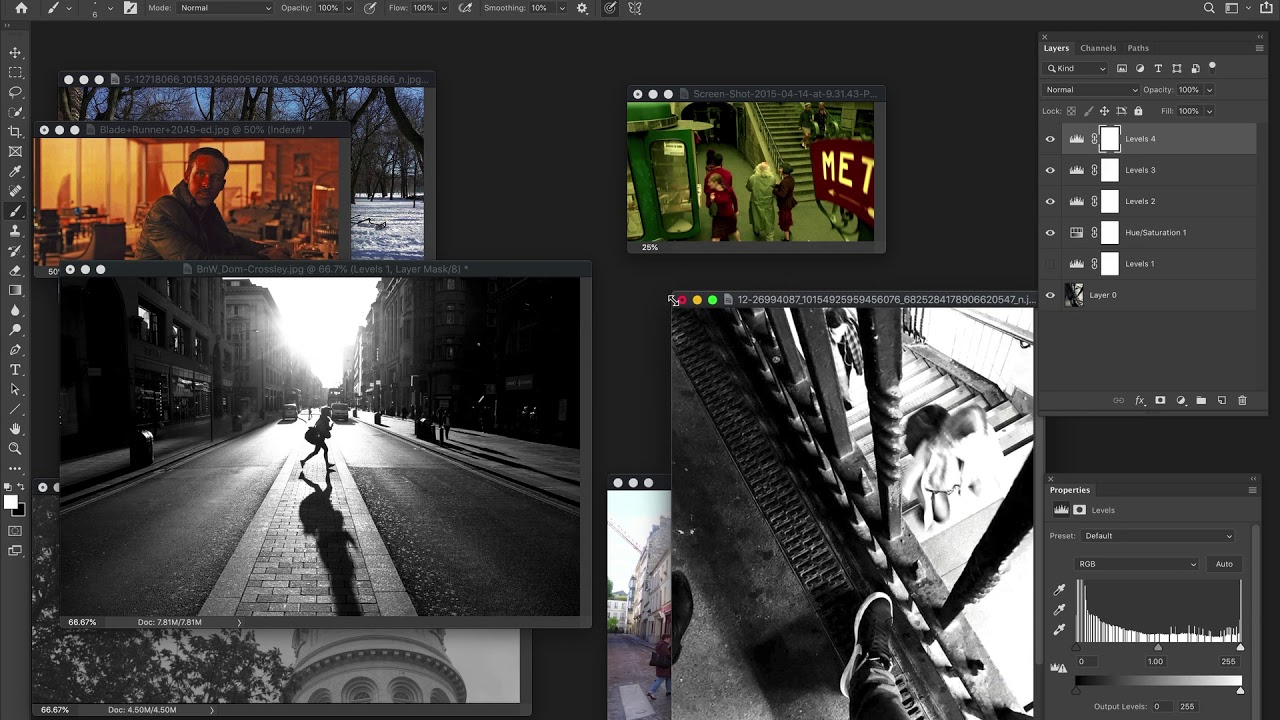
Task: Hide the Levels 4 layer
Action: (x=1050, y=139)
